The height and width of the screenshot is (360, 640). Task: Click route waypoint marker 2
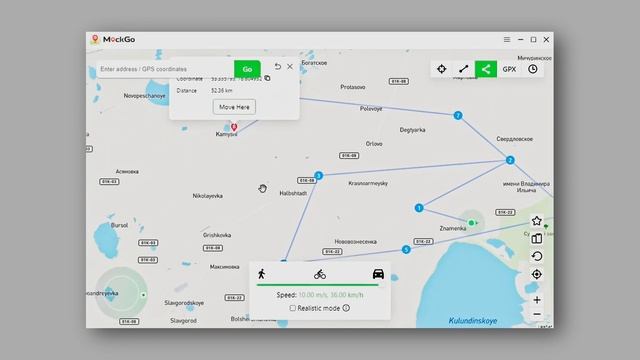[x=510, y=160]
